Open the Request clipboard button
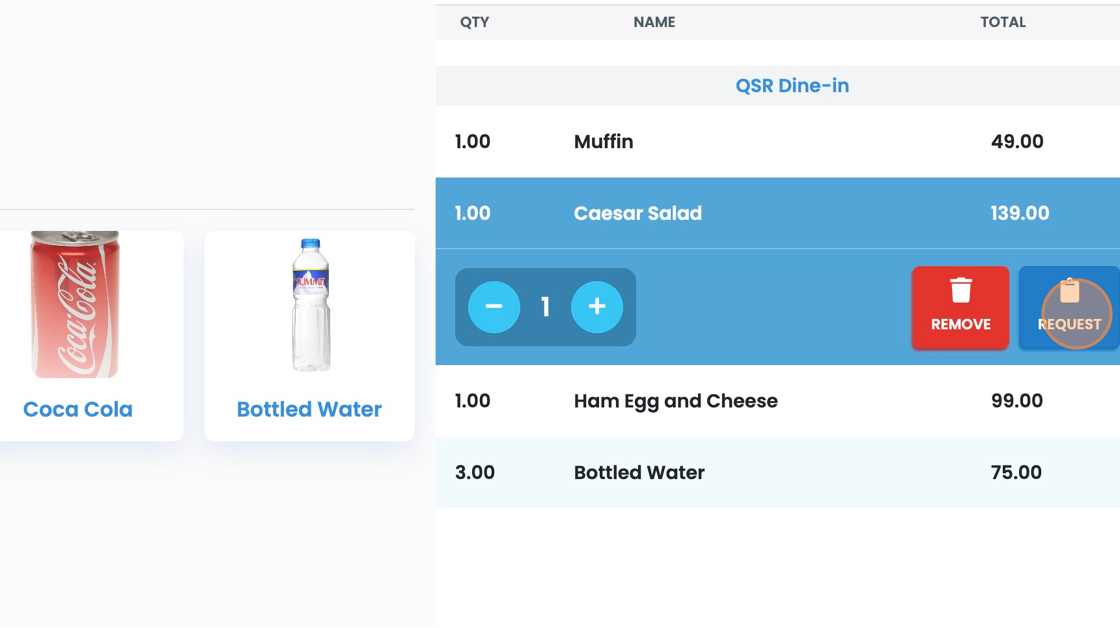The height and width of the screenshot is (628, 1120). pyautogui.click(x=1068, y=307)
